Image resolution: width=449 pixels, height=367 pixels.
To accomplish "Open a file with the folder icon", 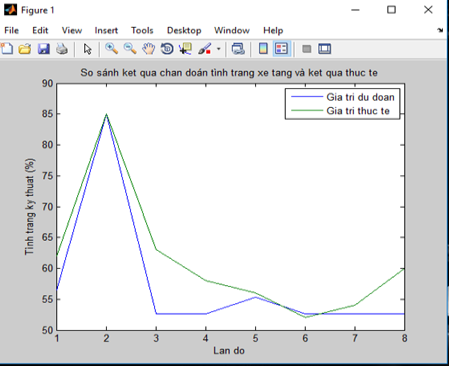I will tap(25, 49).
